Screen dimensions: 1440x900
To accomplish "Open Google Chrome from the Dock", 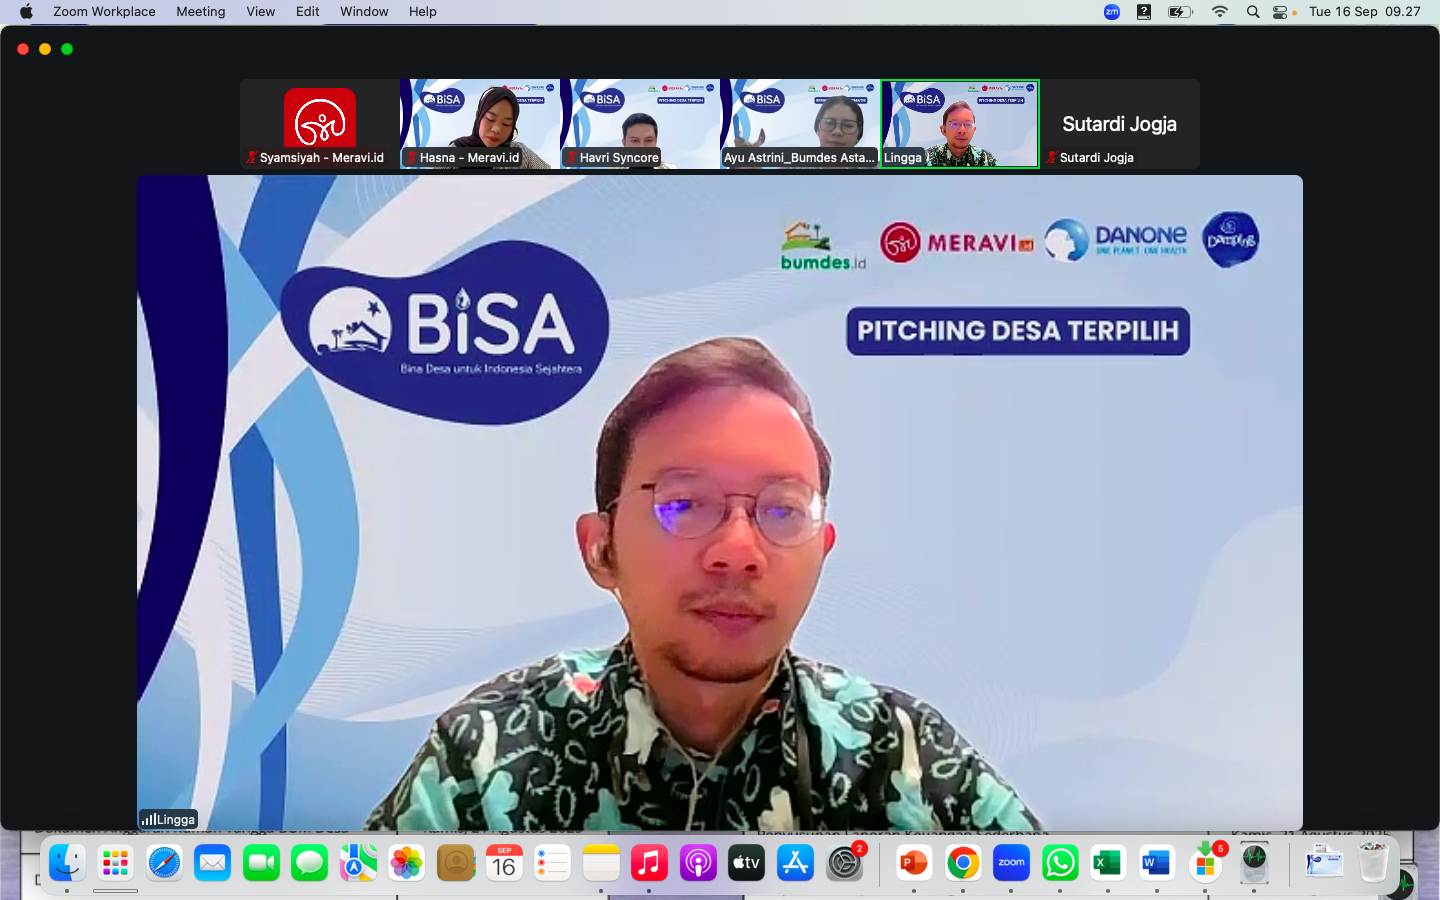I will point(962,862).
